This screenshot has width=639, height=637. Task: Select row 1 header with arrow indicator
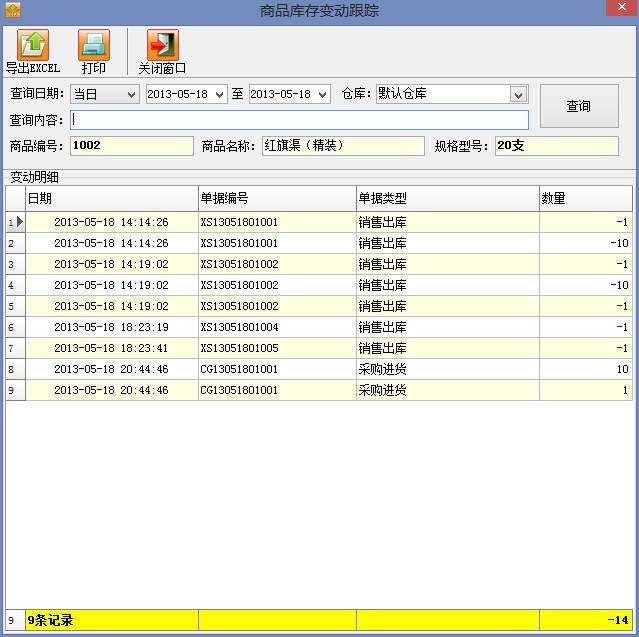[x=15, y=222]
